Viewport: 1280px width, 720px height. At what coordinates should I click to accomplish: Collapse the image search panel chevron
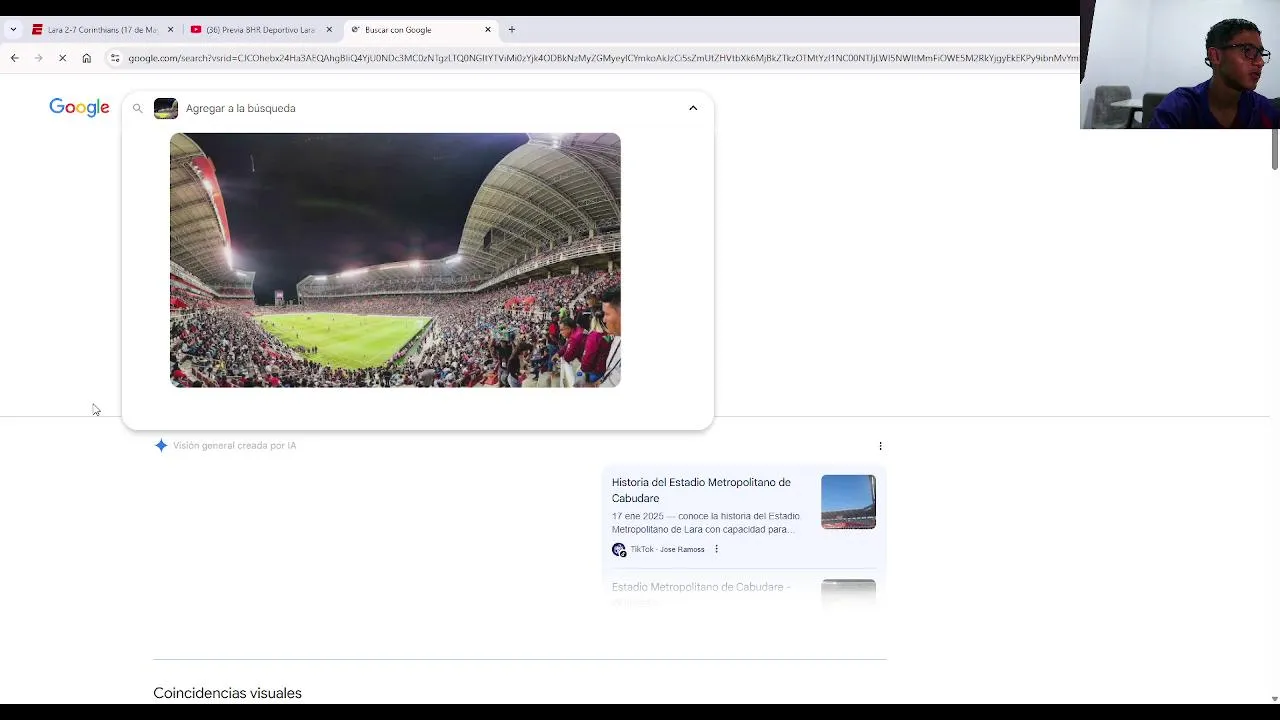(x=693, y=108)
